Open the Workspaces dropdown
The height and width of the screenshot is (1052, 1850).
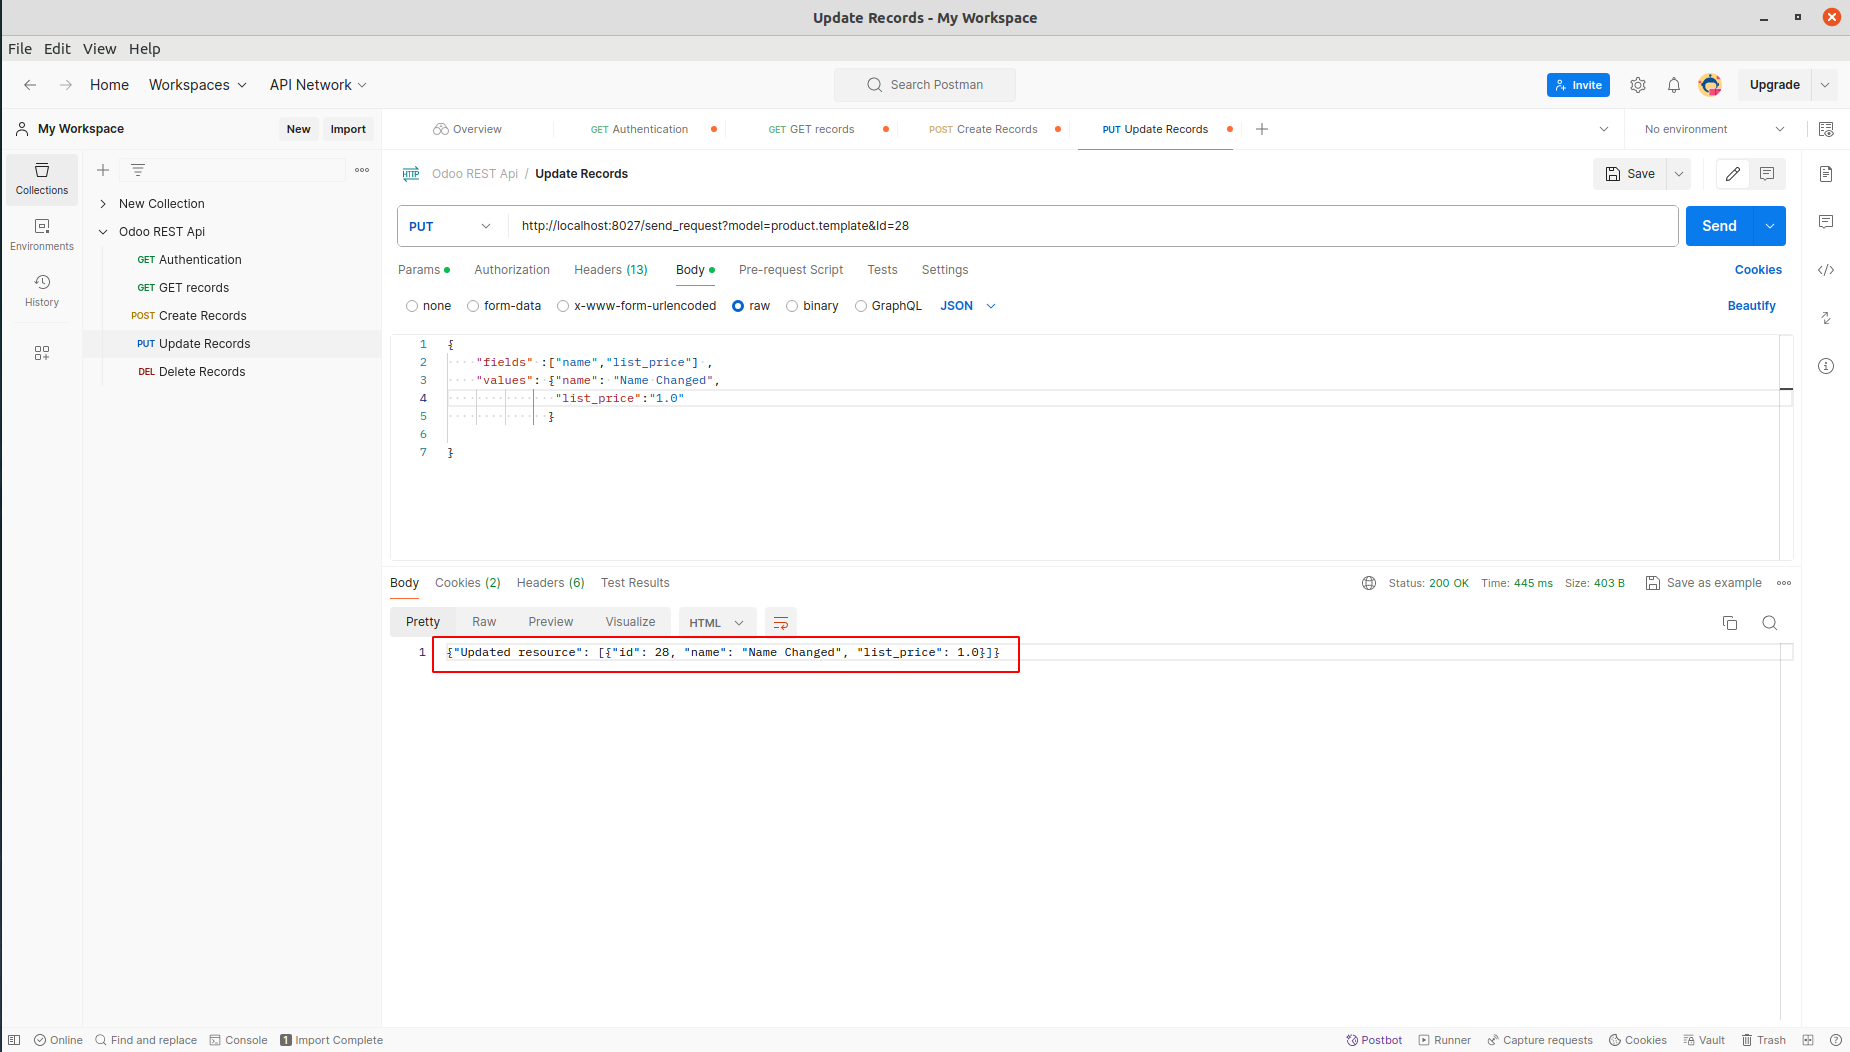pyautogui.click(x=198, y=85)
